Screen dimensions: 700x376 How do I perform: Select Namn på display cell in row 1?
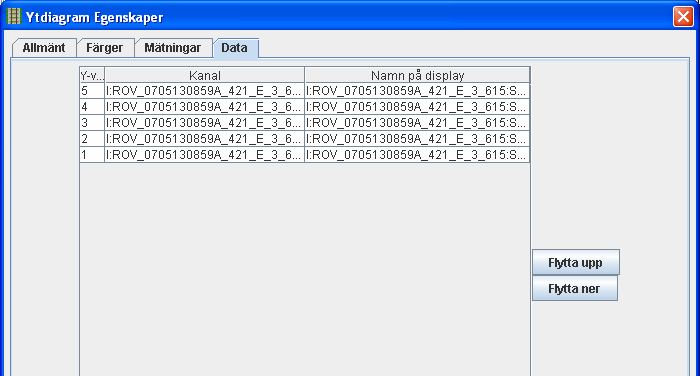pos(417,155)
